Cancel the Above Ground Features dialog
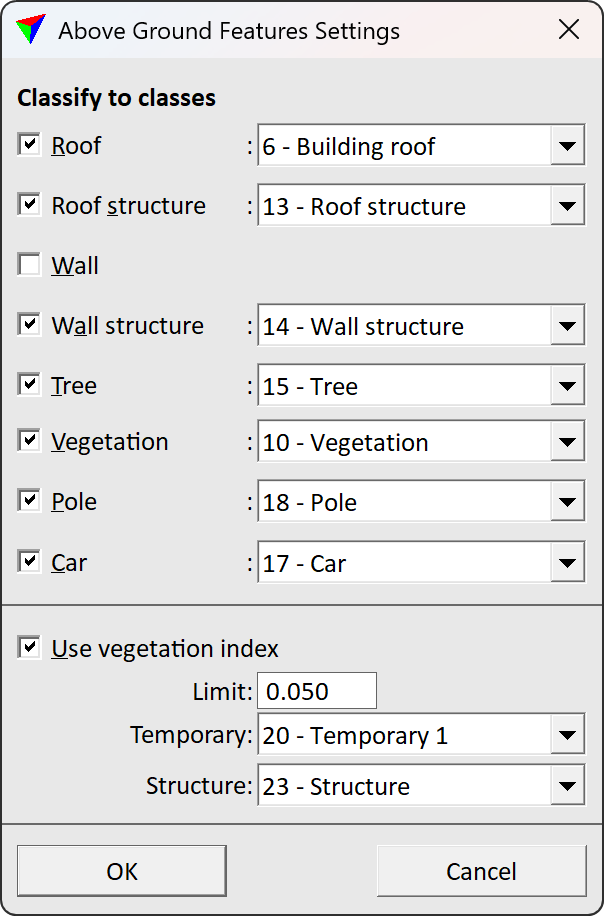 481,870
